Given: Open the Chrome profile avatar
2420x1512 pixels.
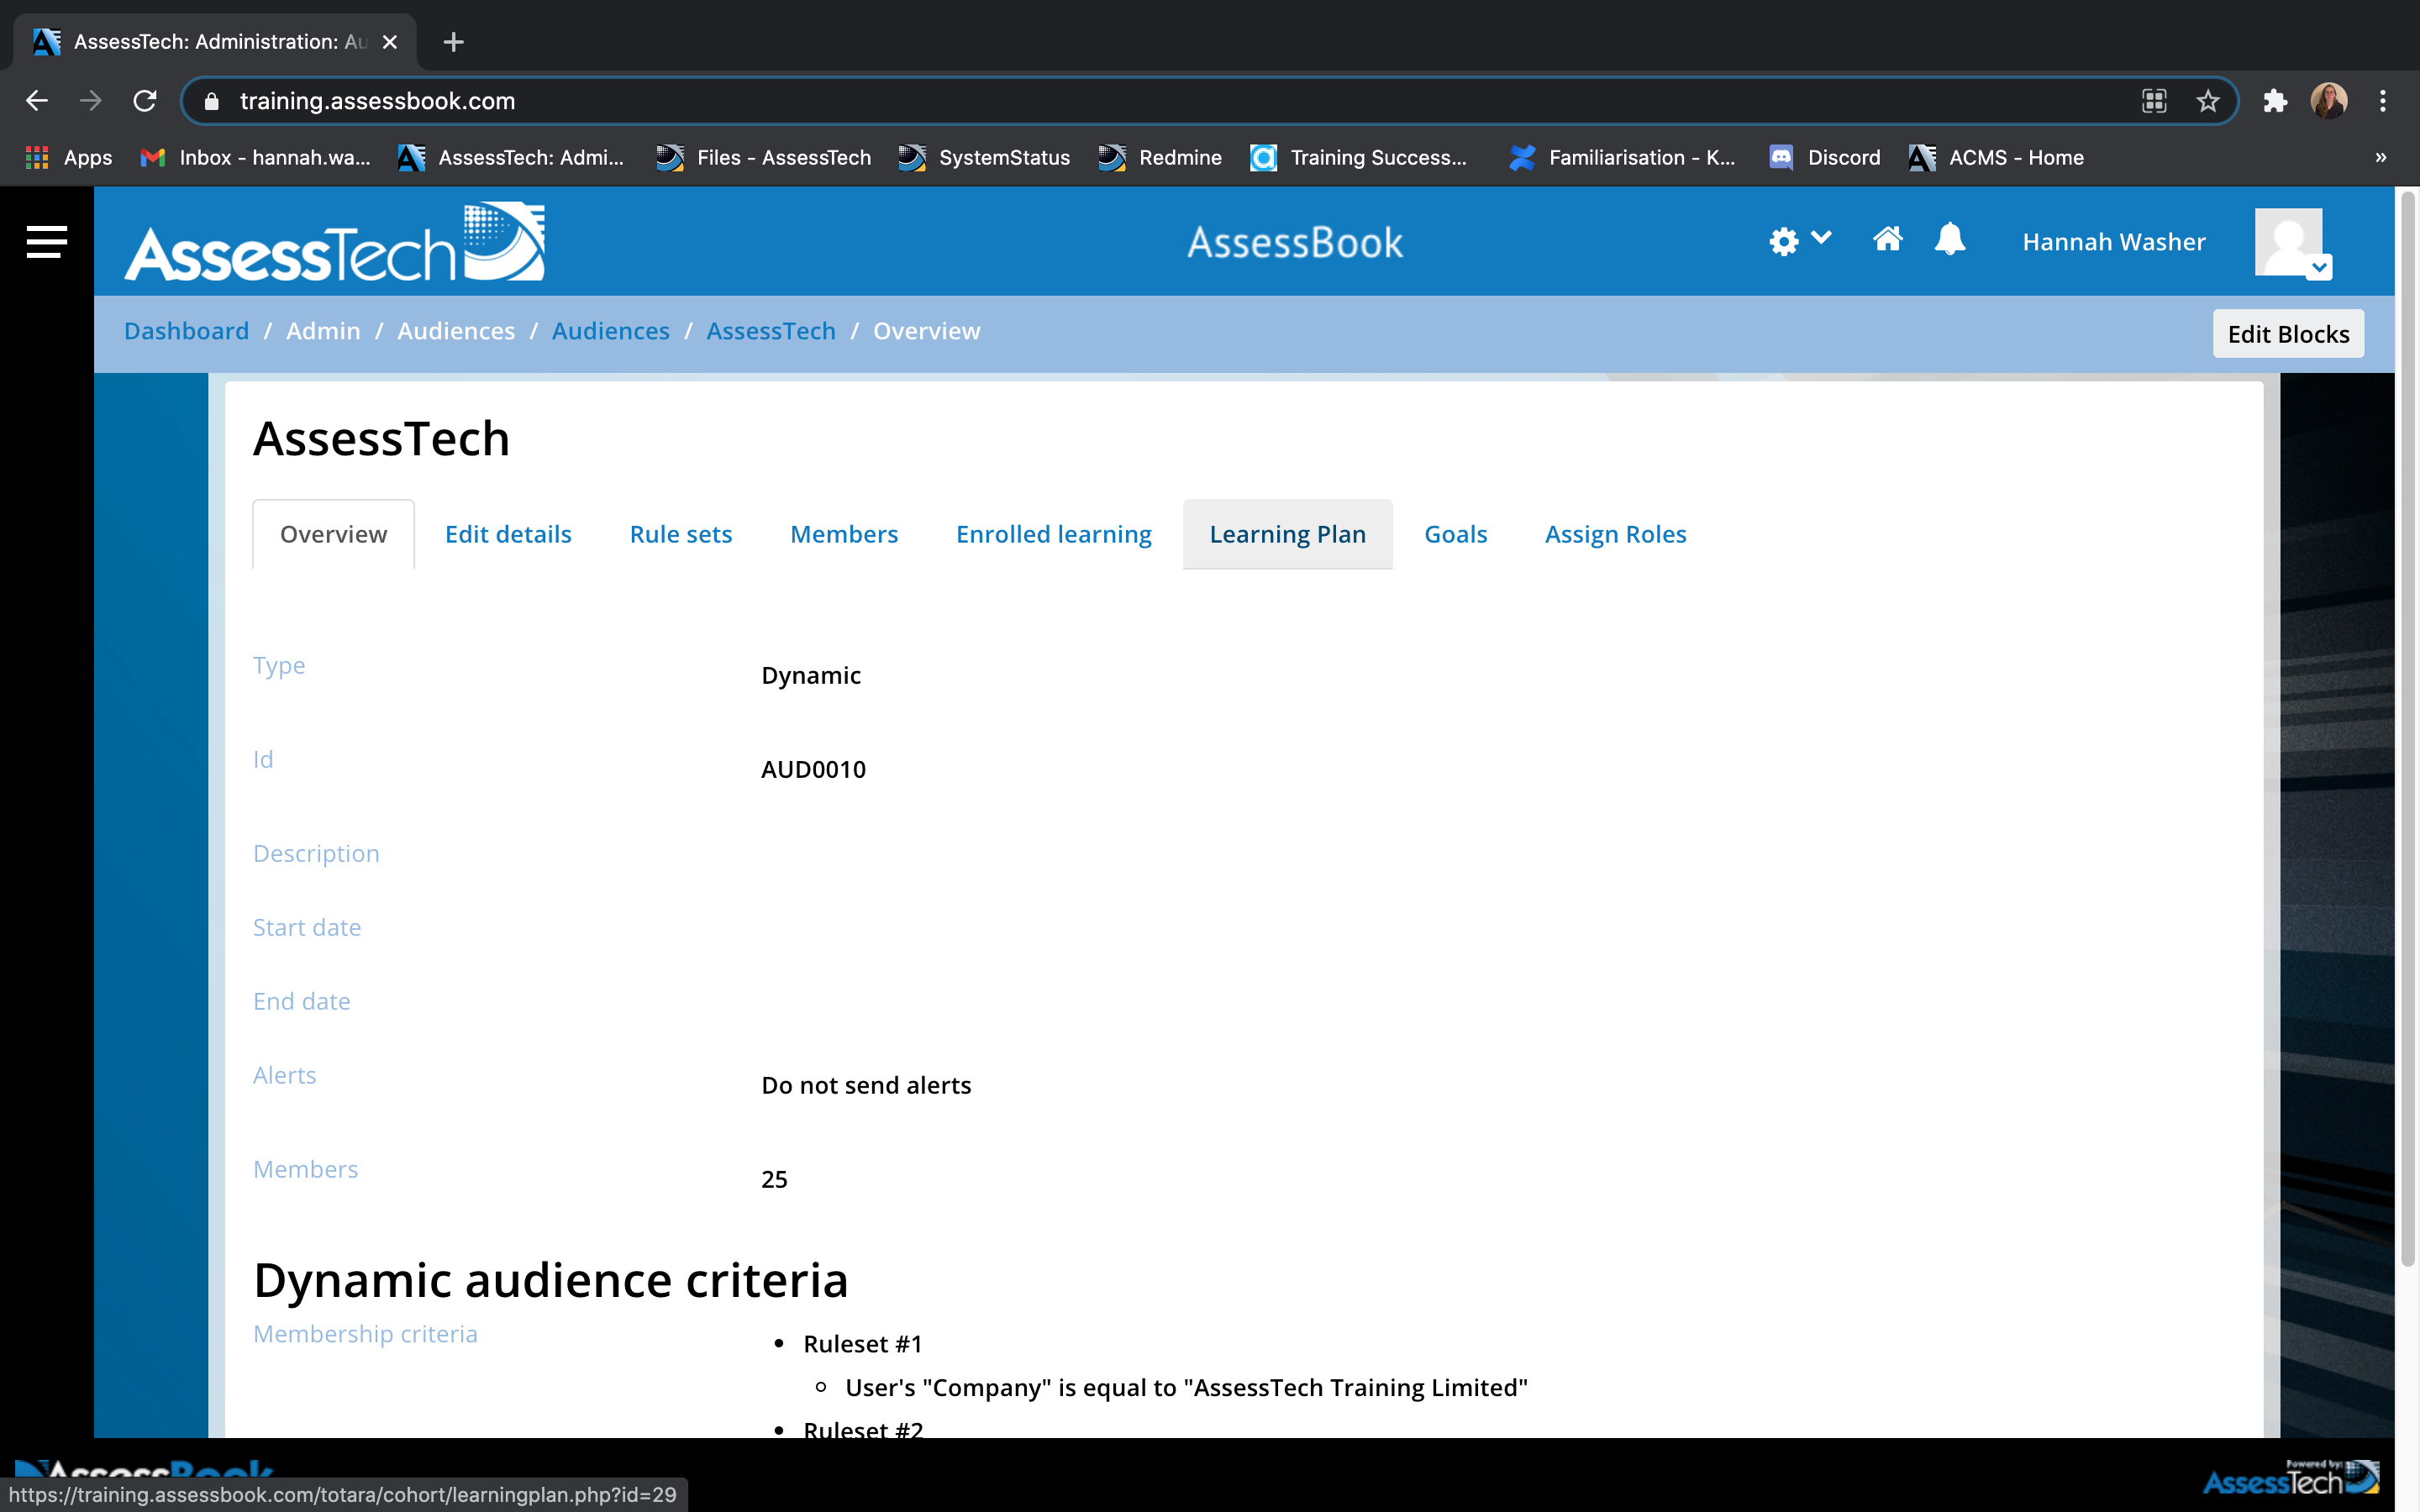Looking at the screenshot, I should coord(2329,101).
